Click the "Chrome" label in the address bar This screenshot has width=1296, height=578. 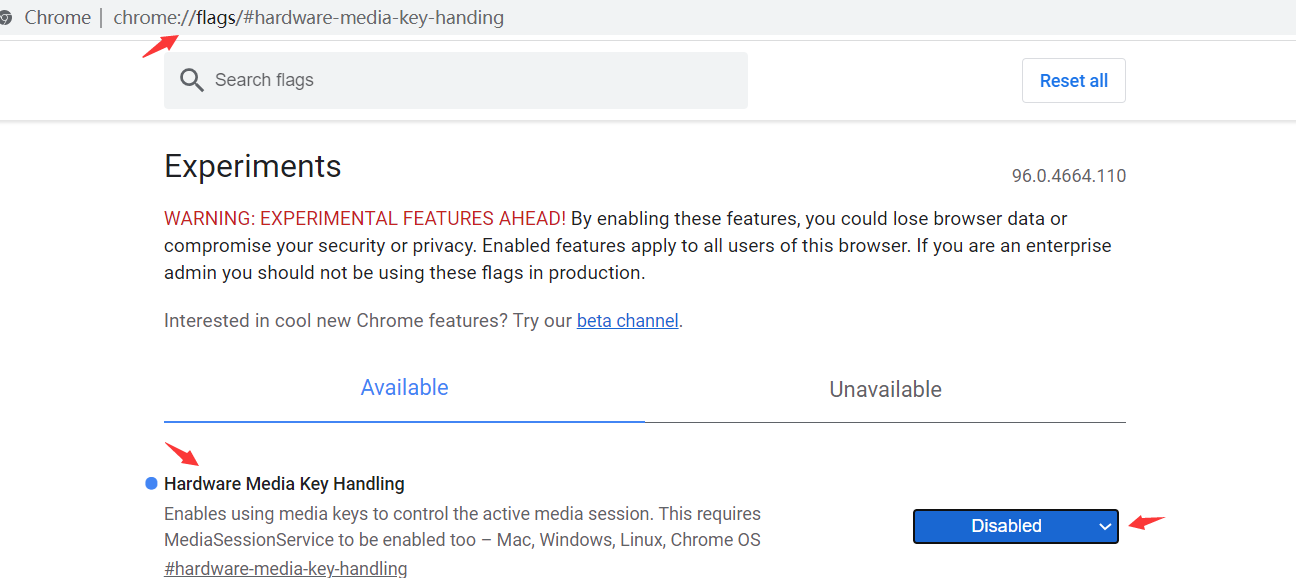point(57,18)
